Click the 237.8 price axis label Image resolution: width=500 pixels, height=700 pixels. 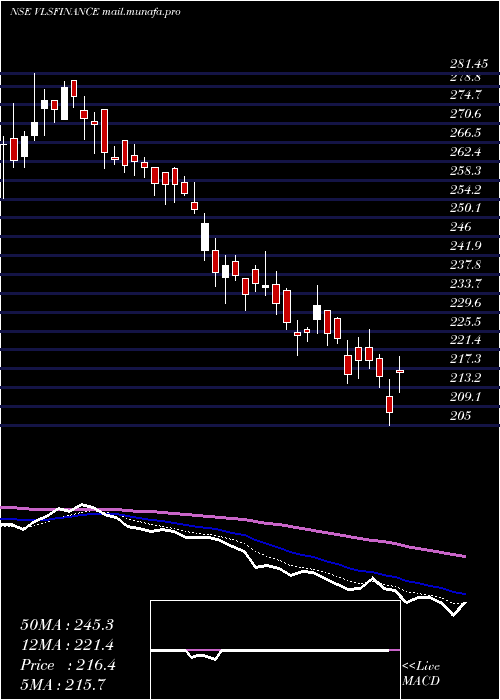(466, 265)
